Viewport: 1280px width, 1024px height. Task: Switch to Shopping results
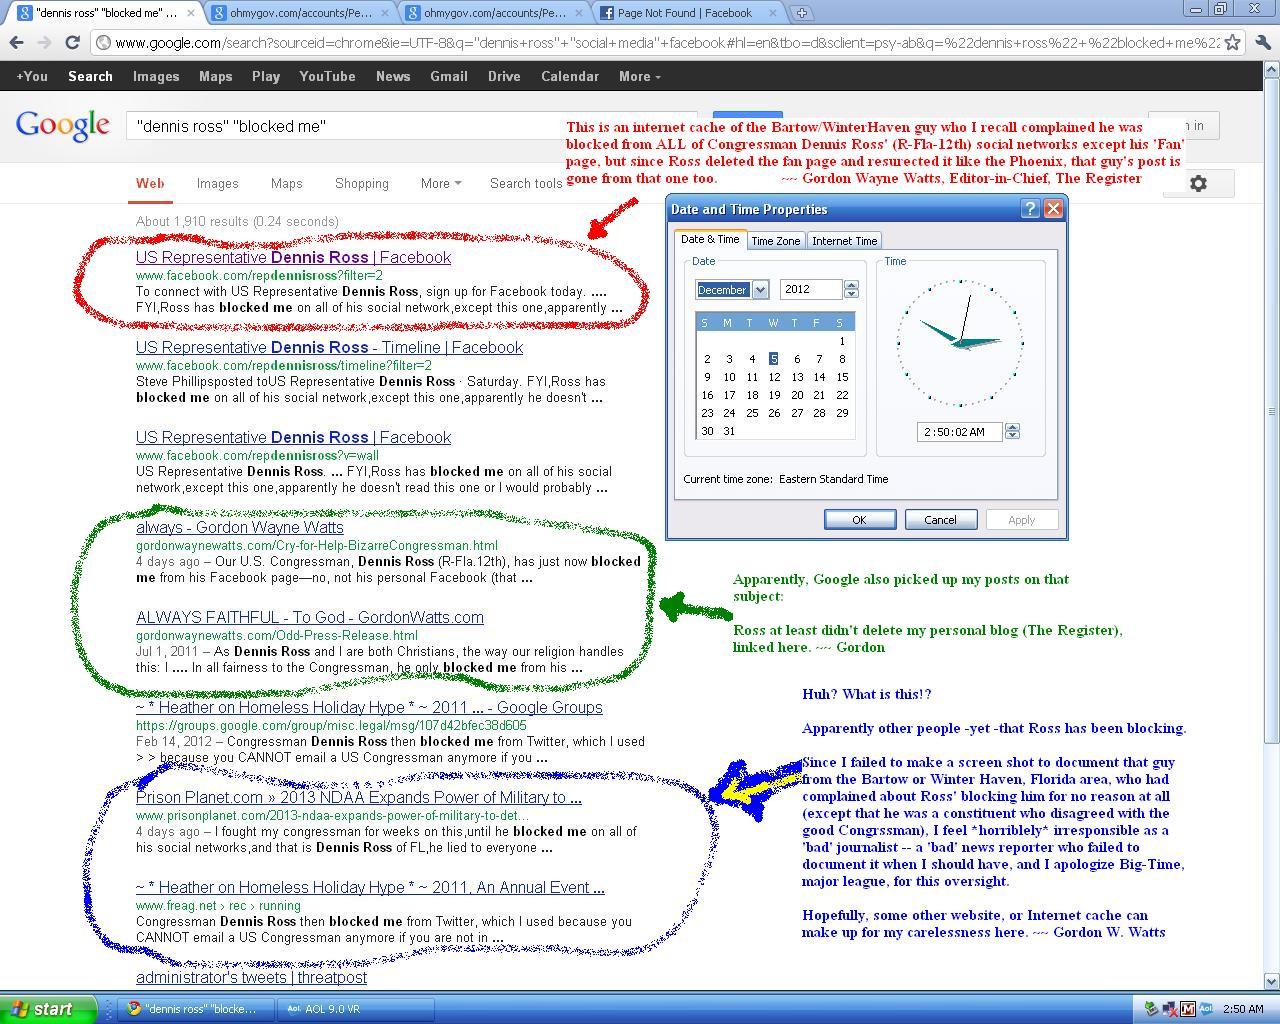(361, 183)
